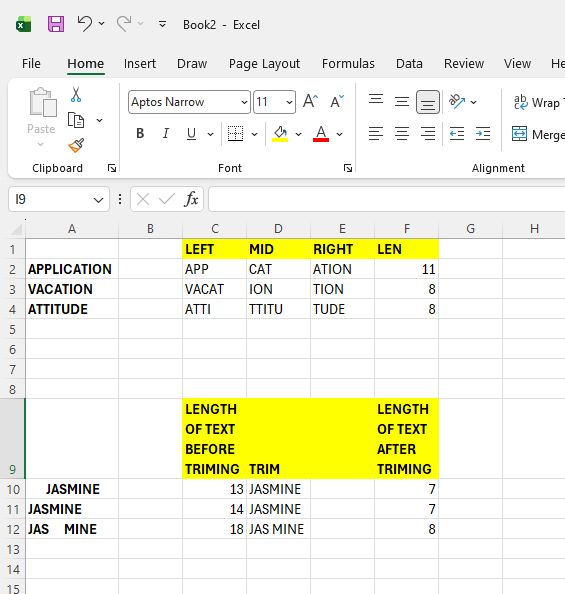Click the Wrap Text button

point(538,102)
